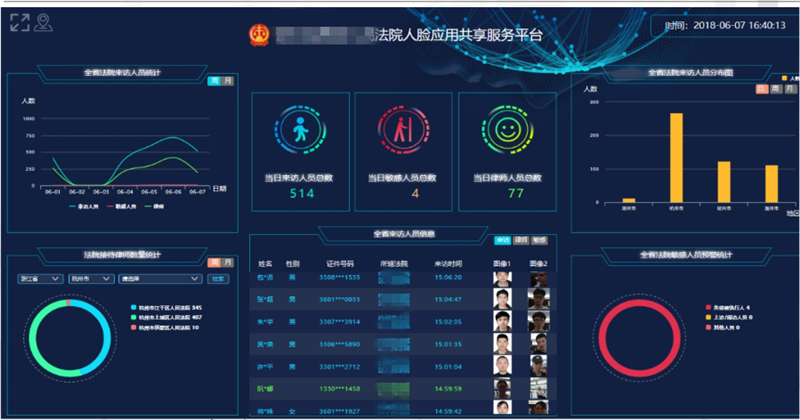Switch to the 敏感 tab in visitor info

click(x=538, y=241)
